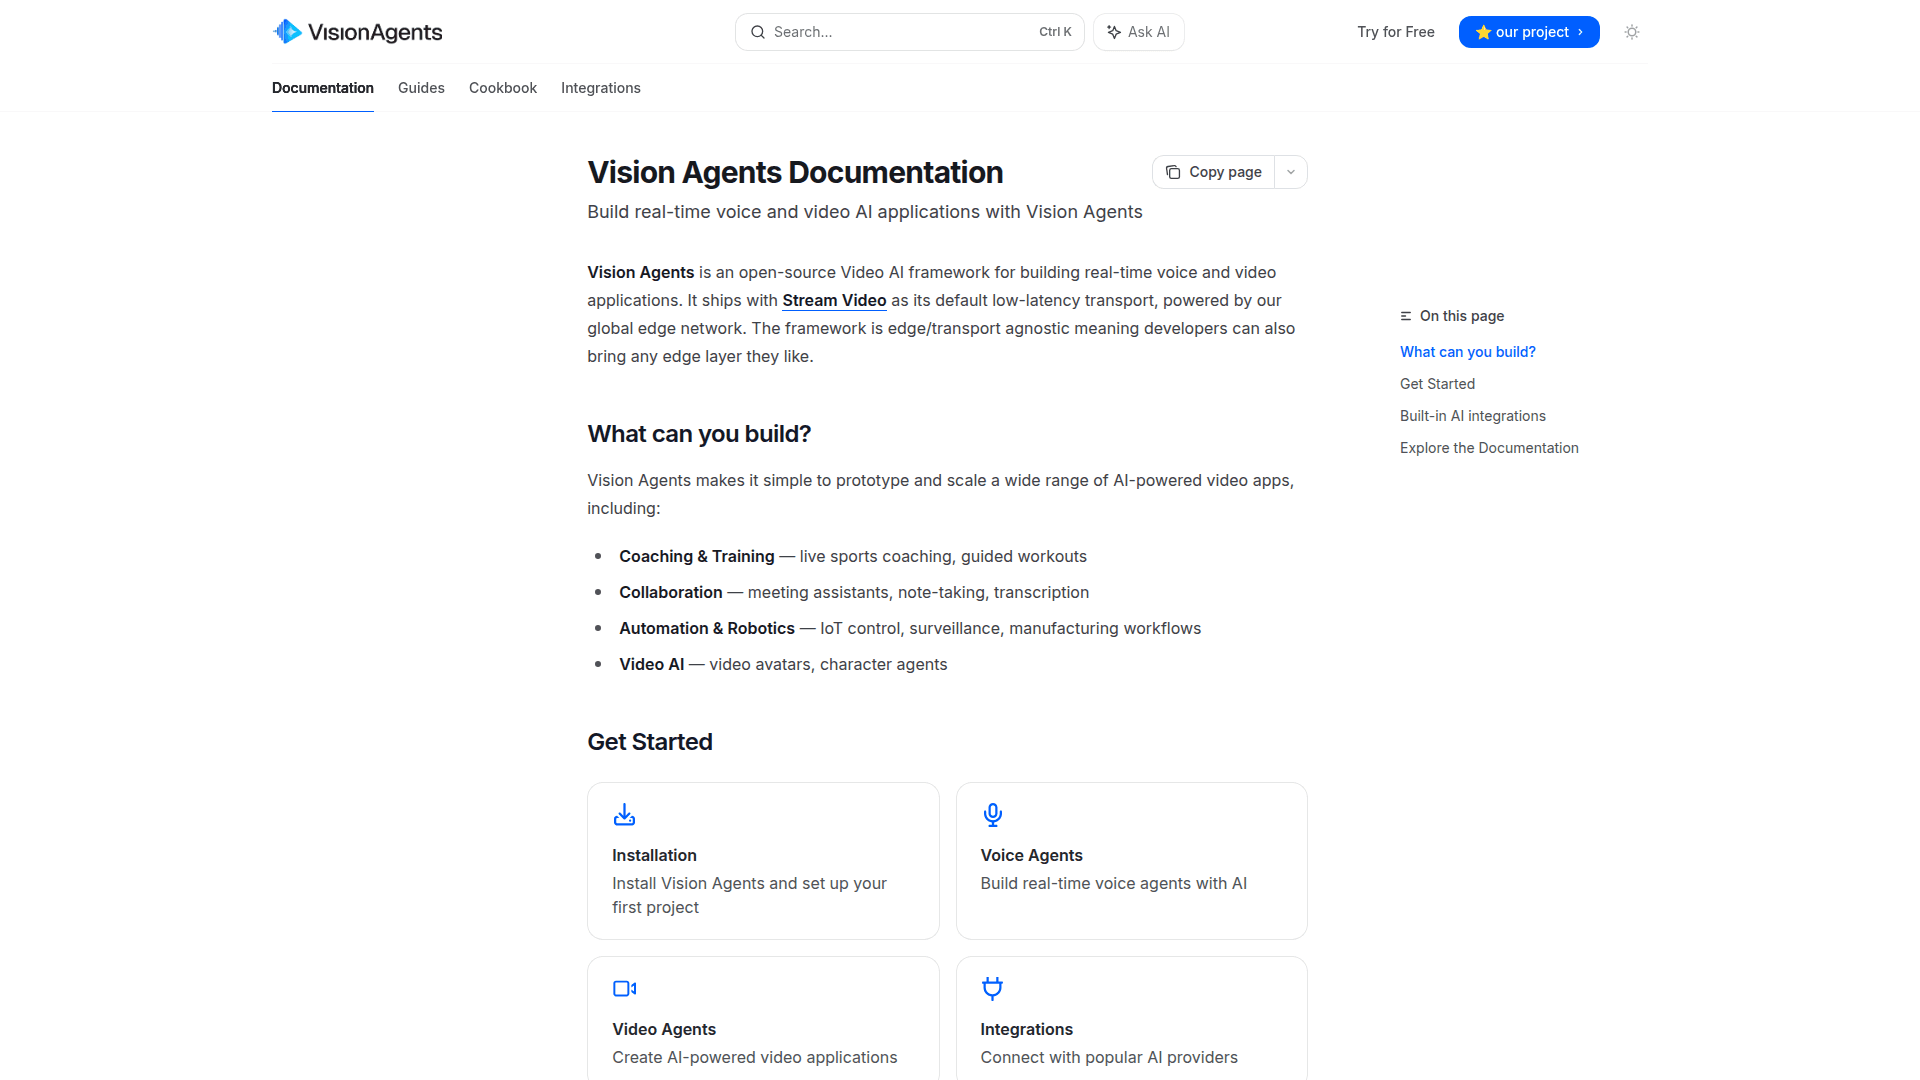
Task: Click the search magnifier icon
Action: pos(758,31)
